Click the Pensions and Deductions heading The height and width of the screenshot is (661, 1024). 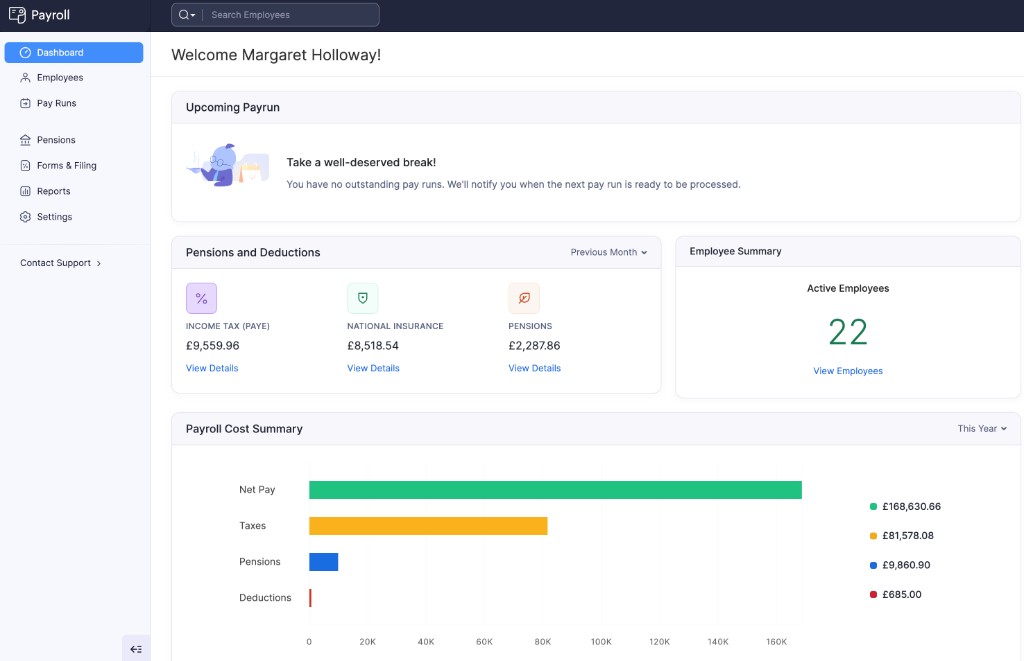[x=253, y=252]
